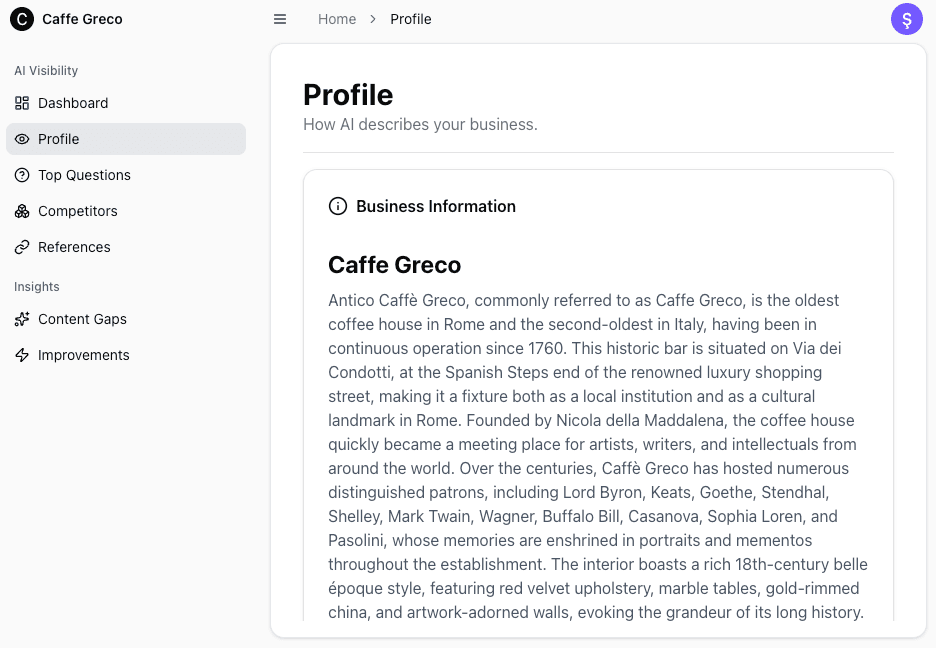Click the Caffe Greco logo icon
The height and width of the screenshot is (648, 936).
[x=22, y=19]
